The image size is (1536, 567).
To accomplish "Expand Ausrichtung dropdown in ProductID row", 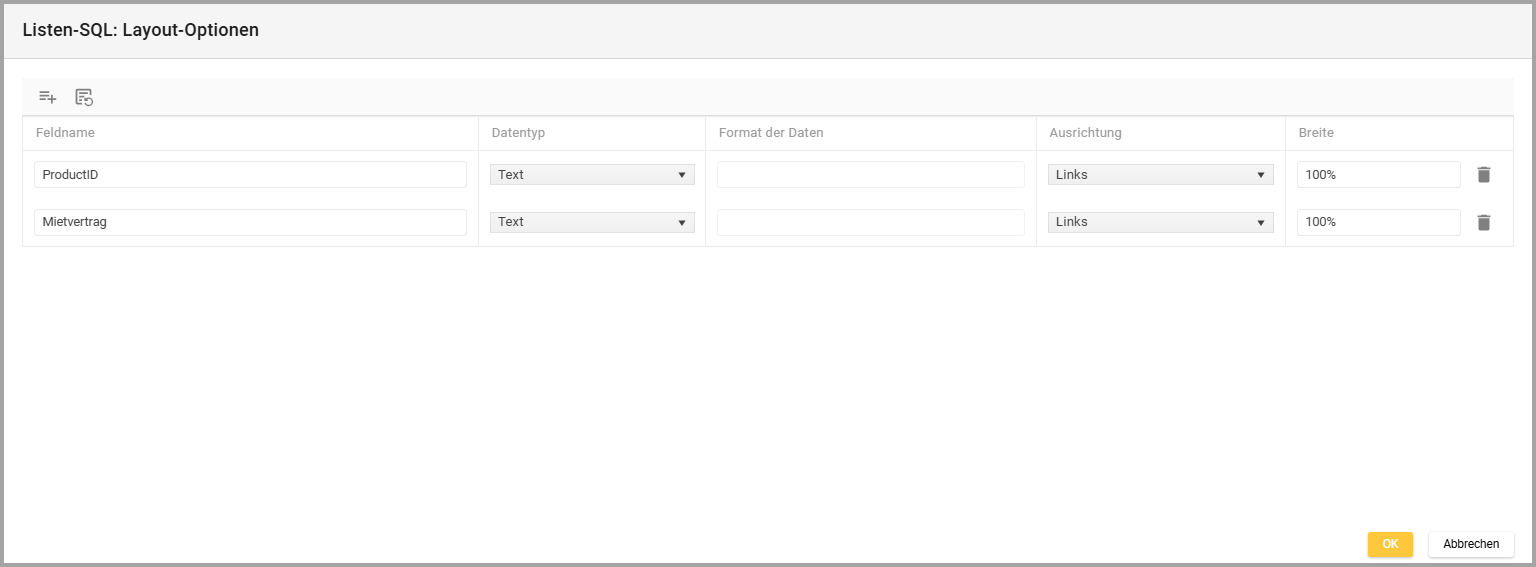I will (x=1160, y=175).
